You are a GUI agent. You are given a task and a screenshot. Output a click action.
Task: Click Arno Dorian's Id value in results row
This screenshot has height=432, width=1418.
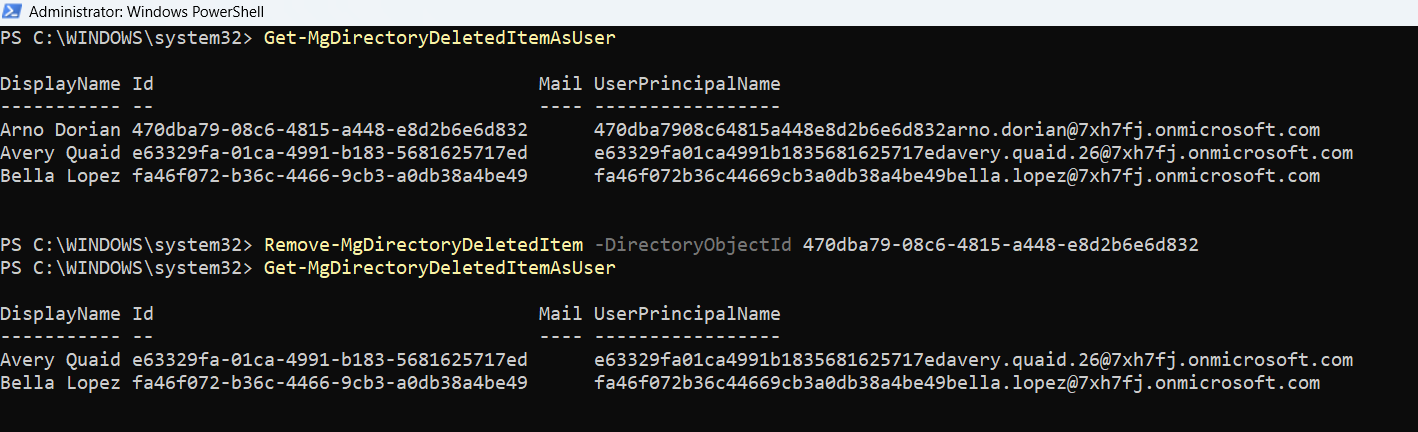click(x=330, y=130)
